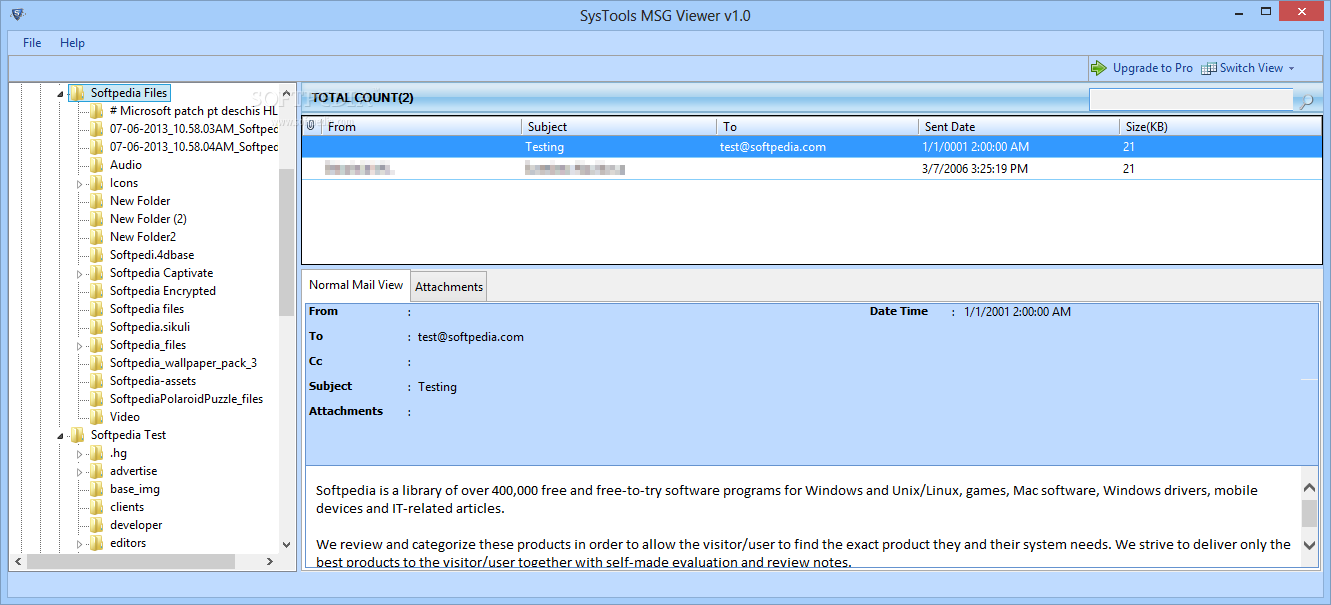1331x605 pixels.
Task: Sort by Subject column header
Action: [x=619, y=126]
